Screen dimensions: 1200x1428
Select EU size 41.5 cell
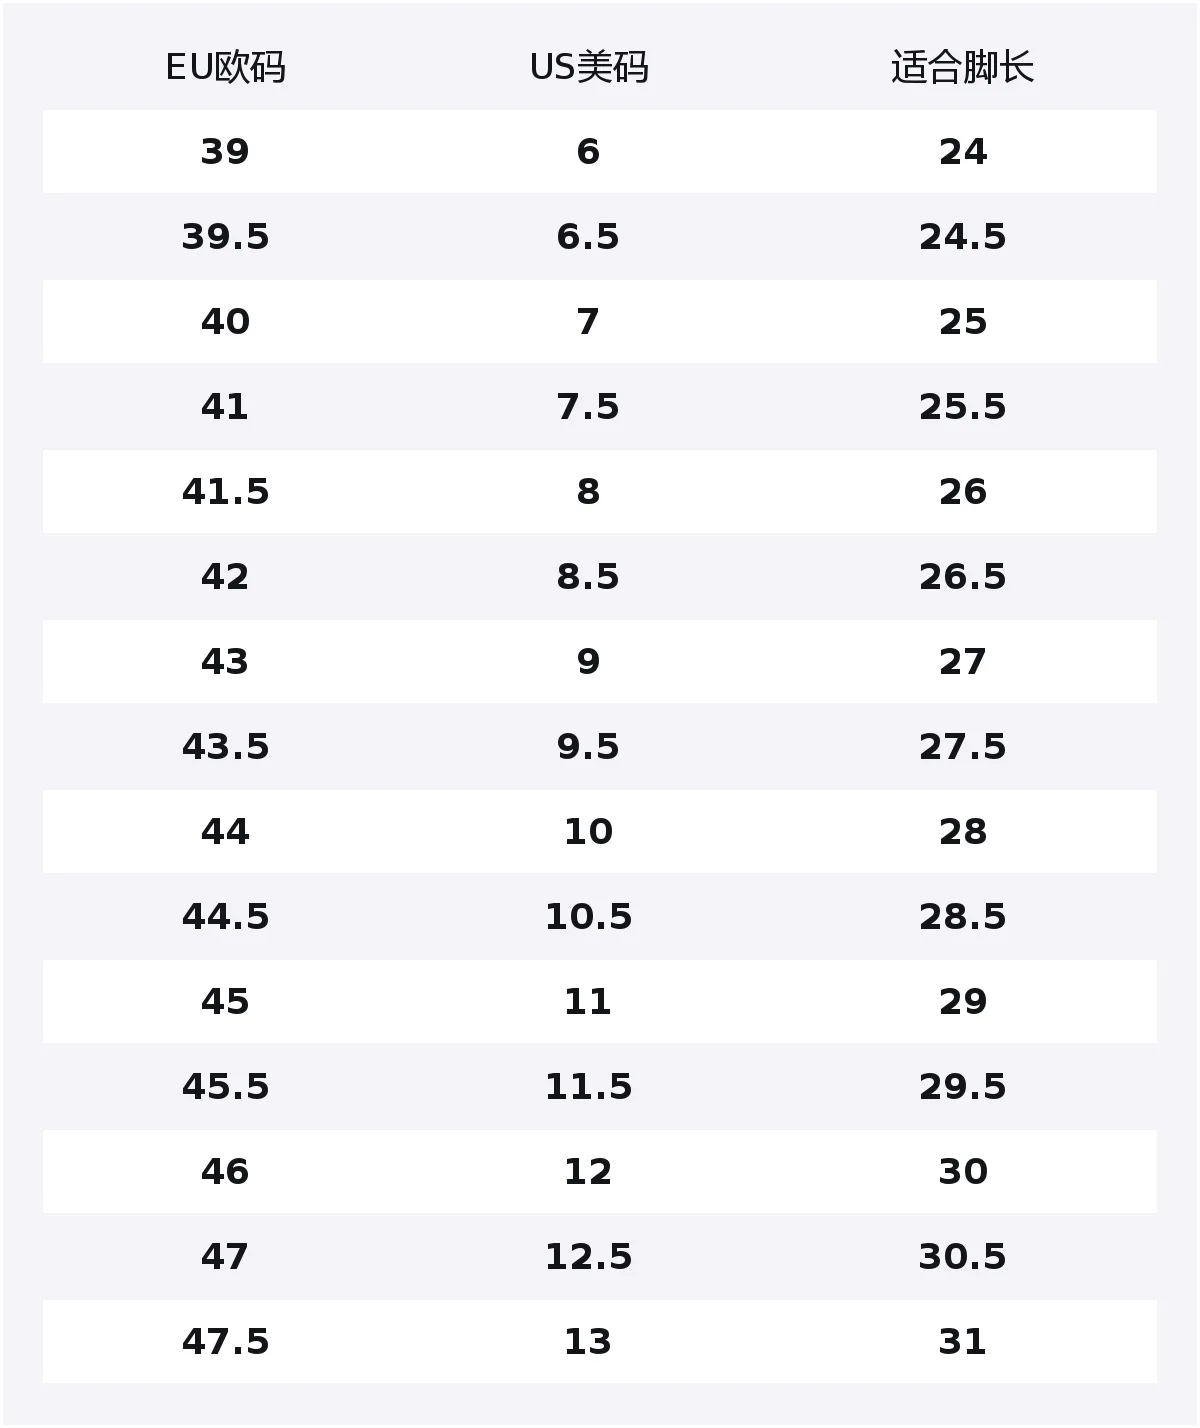tap(225, 492)
